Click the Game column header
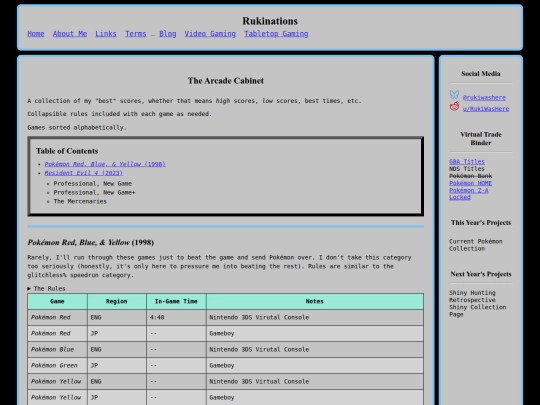 pyautogui.click(x=57, y=301)
